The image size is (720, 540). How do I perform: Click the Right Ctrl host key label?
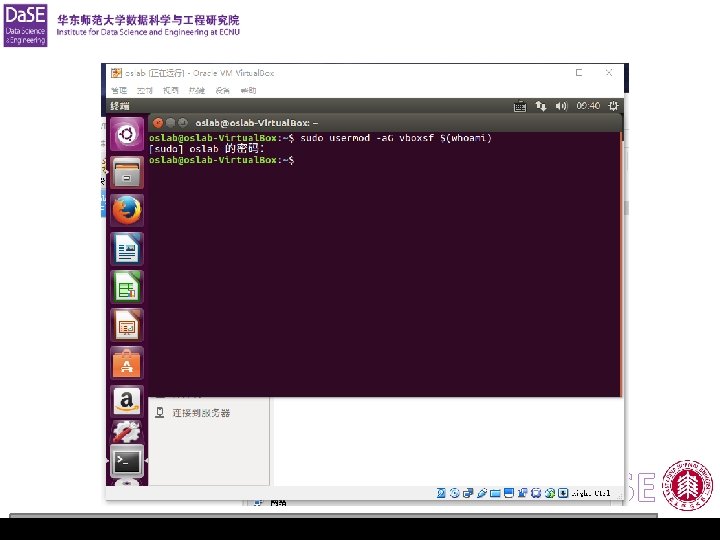pyautogui.click(x=591, y=493)
